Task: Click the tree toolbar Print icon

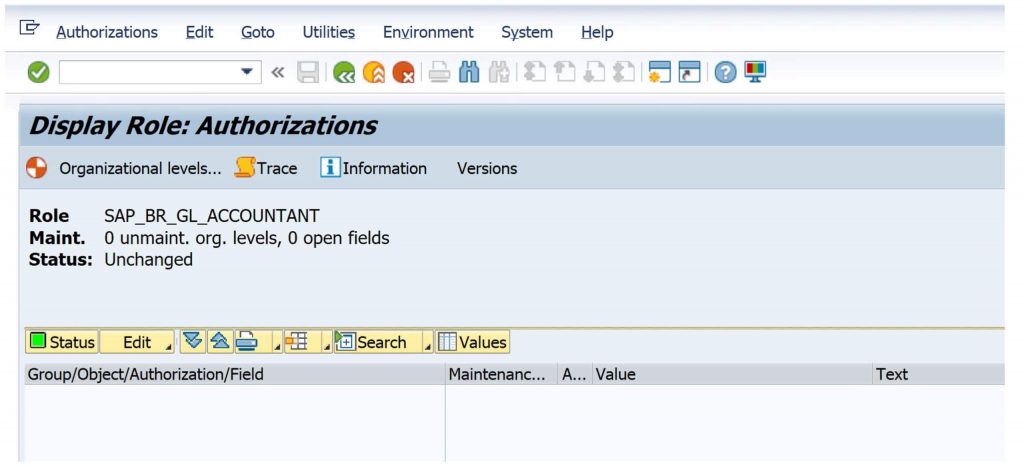Action: tap(247, 342)
